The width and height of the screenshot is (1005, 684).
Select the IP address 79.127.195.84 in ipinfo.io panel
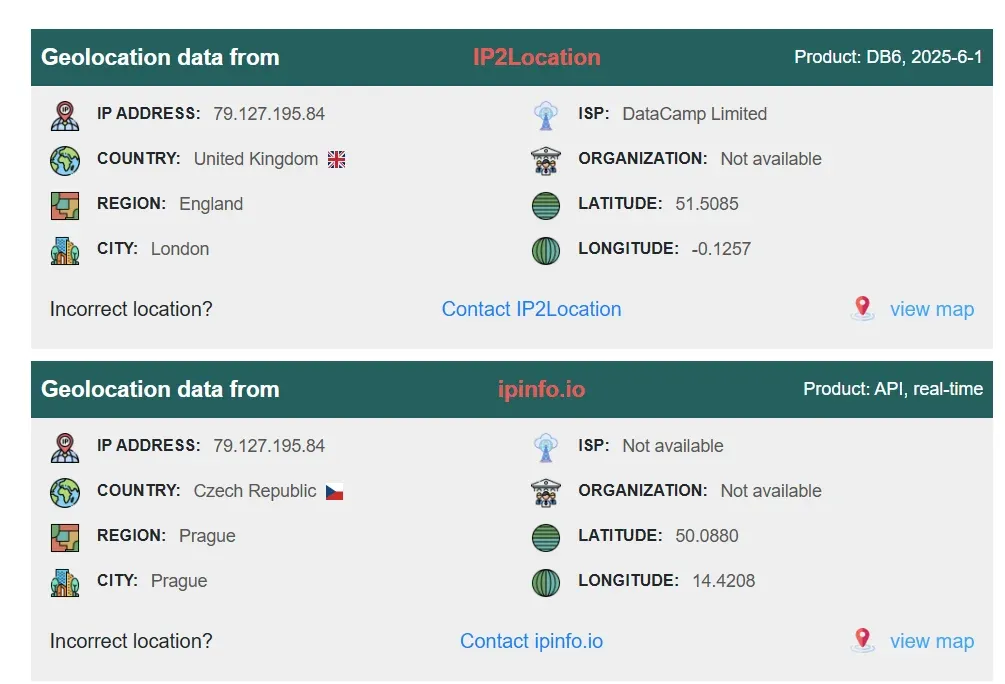(269, 446)
